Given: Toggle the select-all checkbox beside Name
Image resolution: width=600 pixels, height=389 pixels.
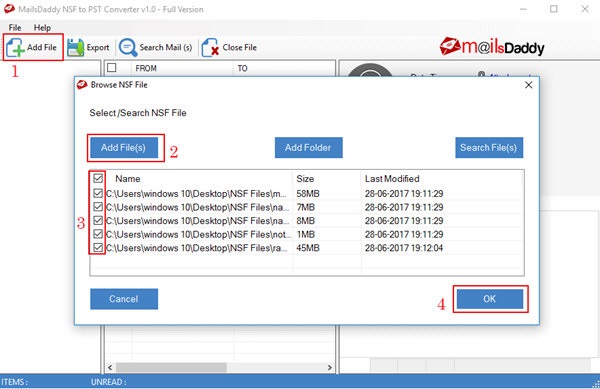Looking at the screenshot, I should (98, 178).
